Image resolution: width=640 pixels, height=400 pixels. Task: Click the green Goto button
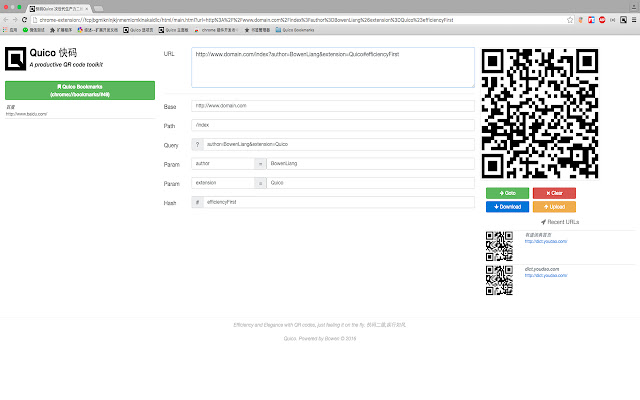[507, 193]
